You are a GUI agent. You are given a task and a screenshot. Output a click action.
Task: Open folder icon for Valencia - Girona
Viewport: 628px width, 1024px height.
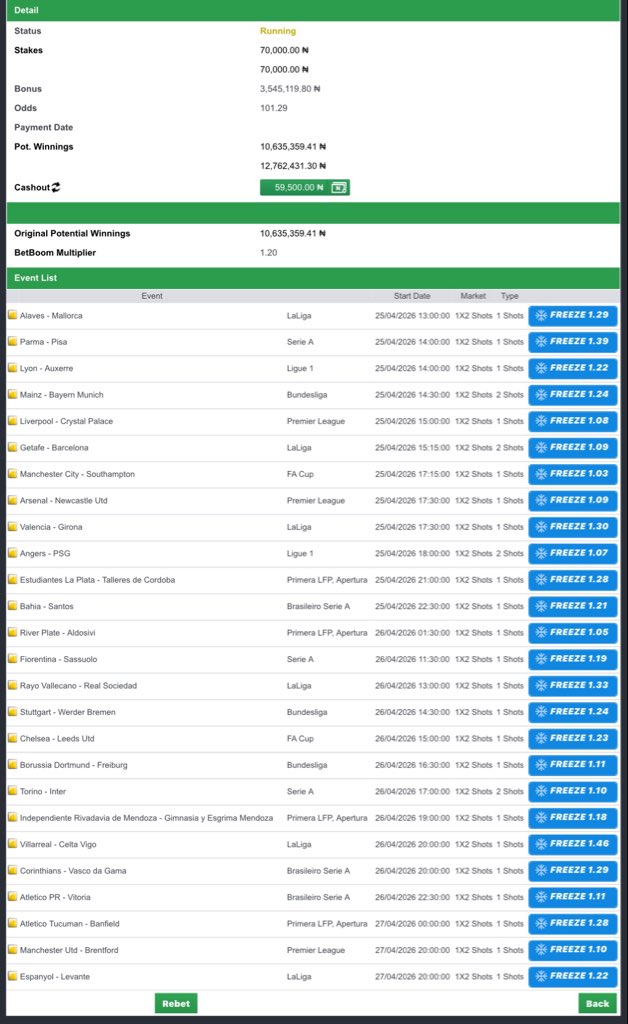click(x=12, y=526)
